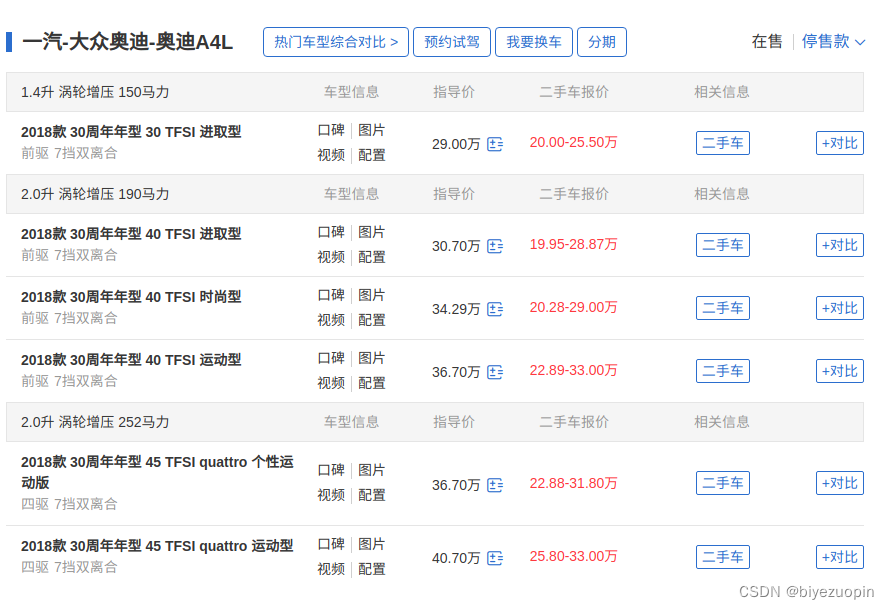Open 口碑 link for 45 TFSI quattro 运动型

pyautogui.click(x=331, y=544)
